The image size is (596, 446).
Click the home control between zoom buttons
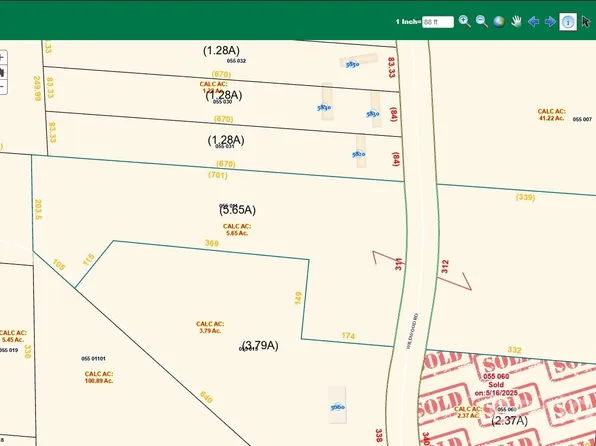(x=2, y=72)
